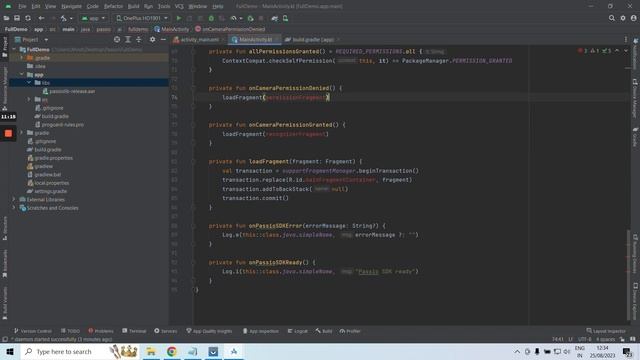Hide the Project panel with minus icon
This screenshot has height=360, width=640.
(x=163, y=40)
